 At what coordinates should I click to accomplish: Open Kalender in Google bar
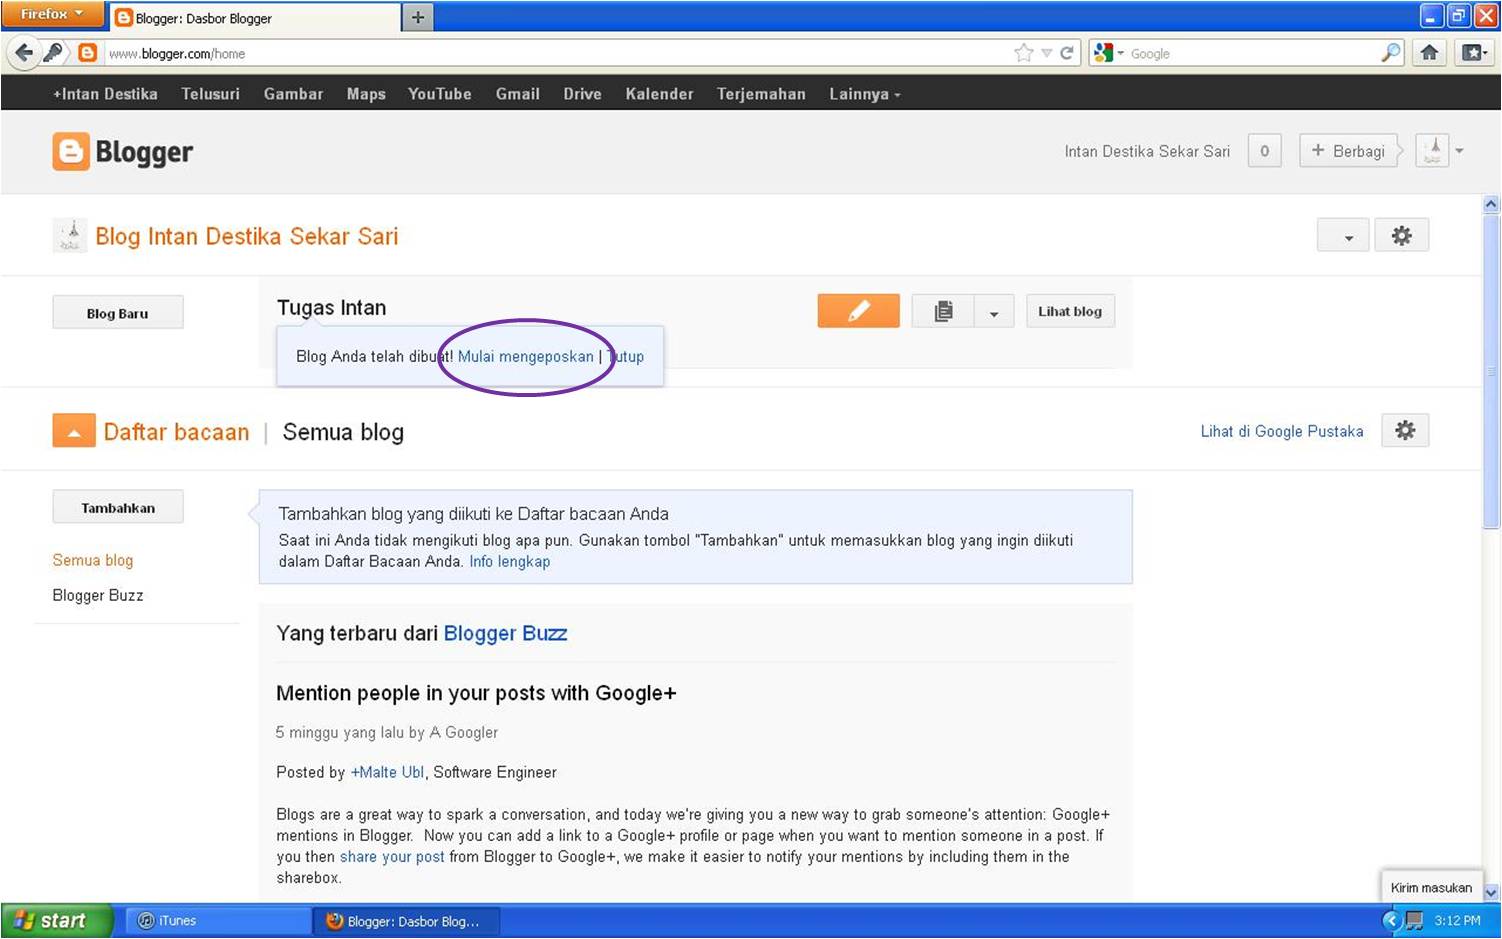coord(659,94)
